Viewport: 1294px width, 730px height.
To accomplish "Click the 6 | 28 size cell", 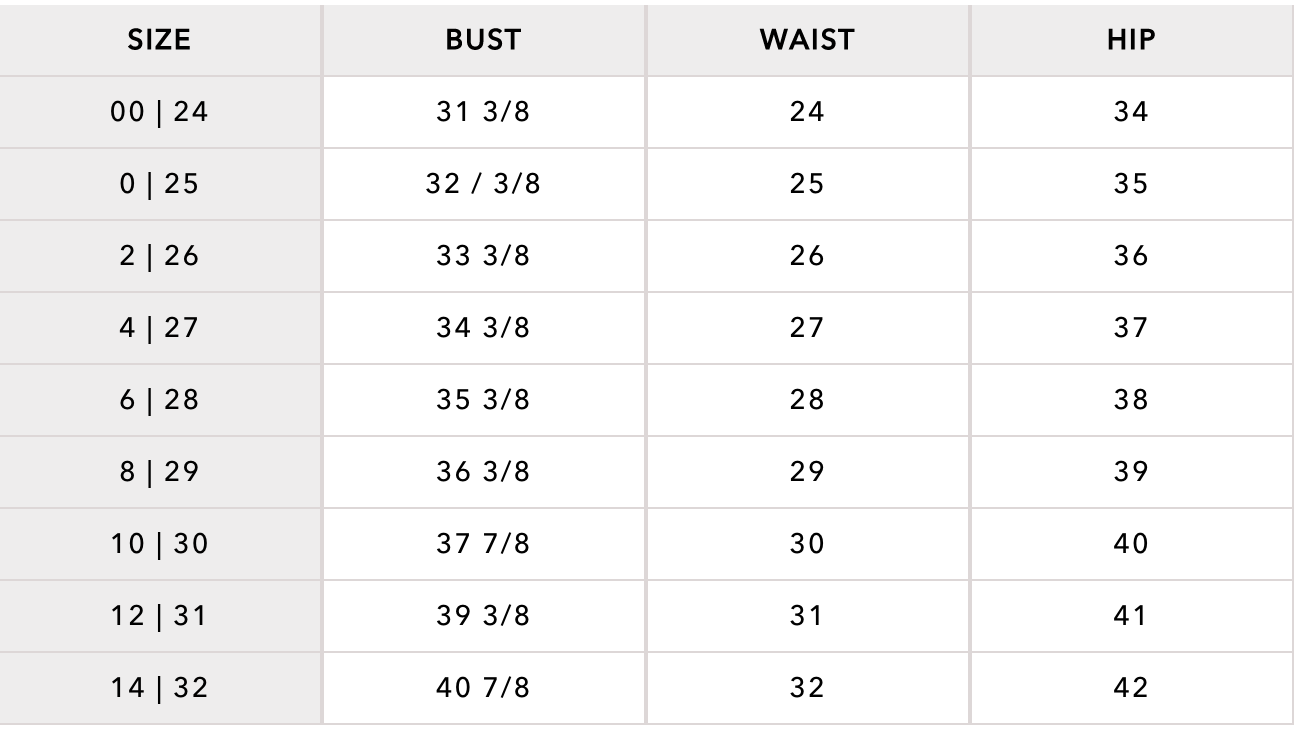I will (x=160, y=400).
